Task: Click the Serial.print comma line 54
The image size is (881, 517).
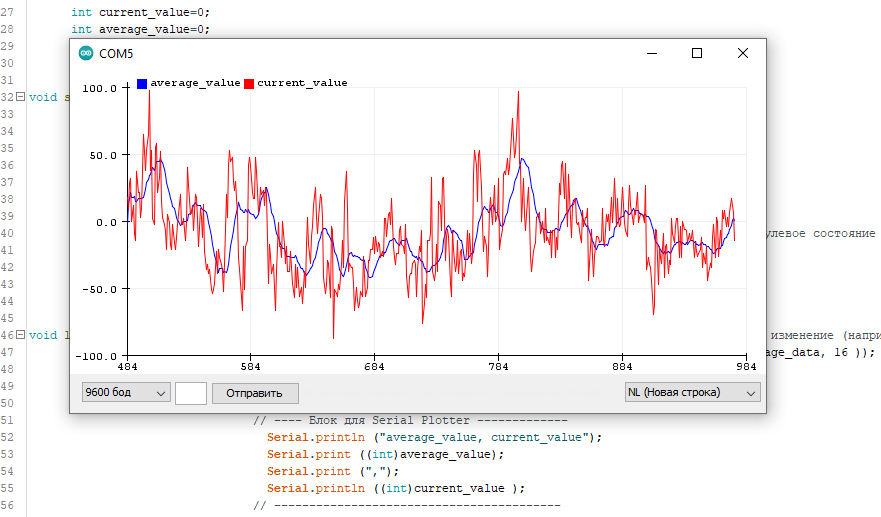Action: pyautogui.click(x=333, y=471)
